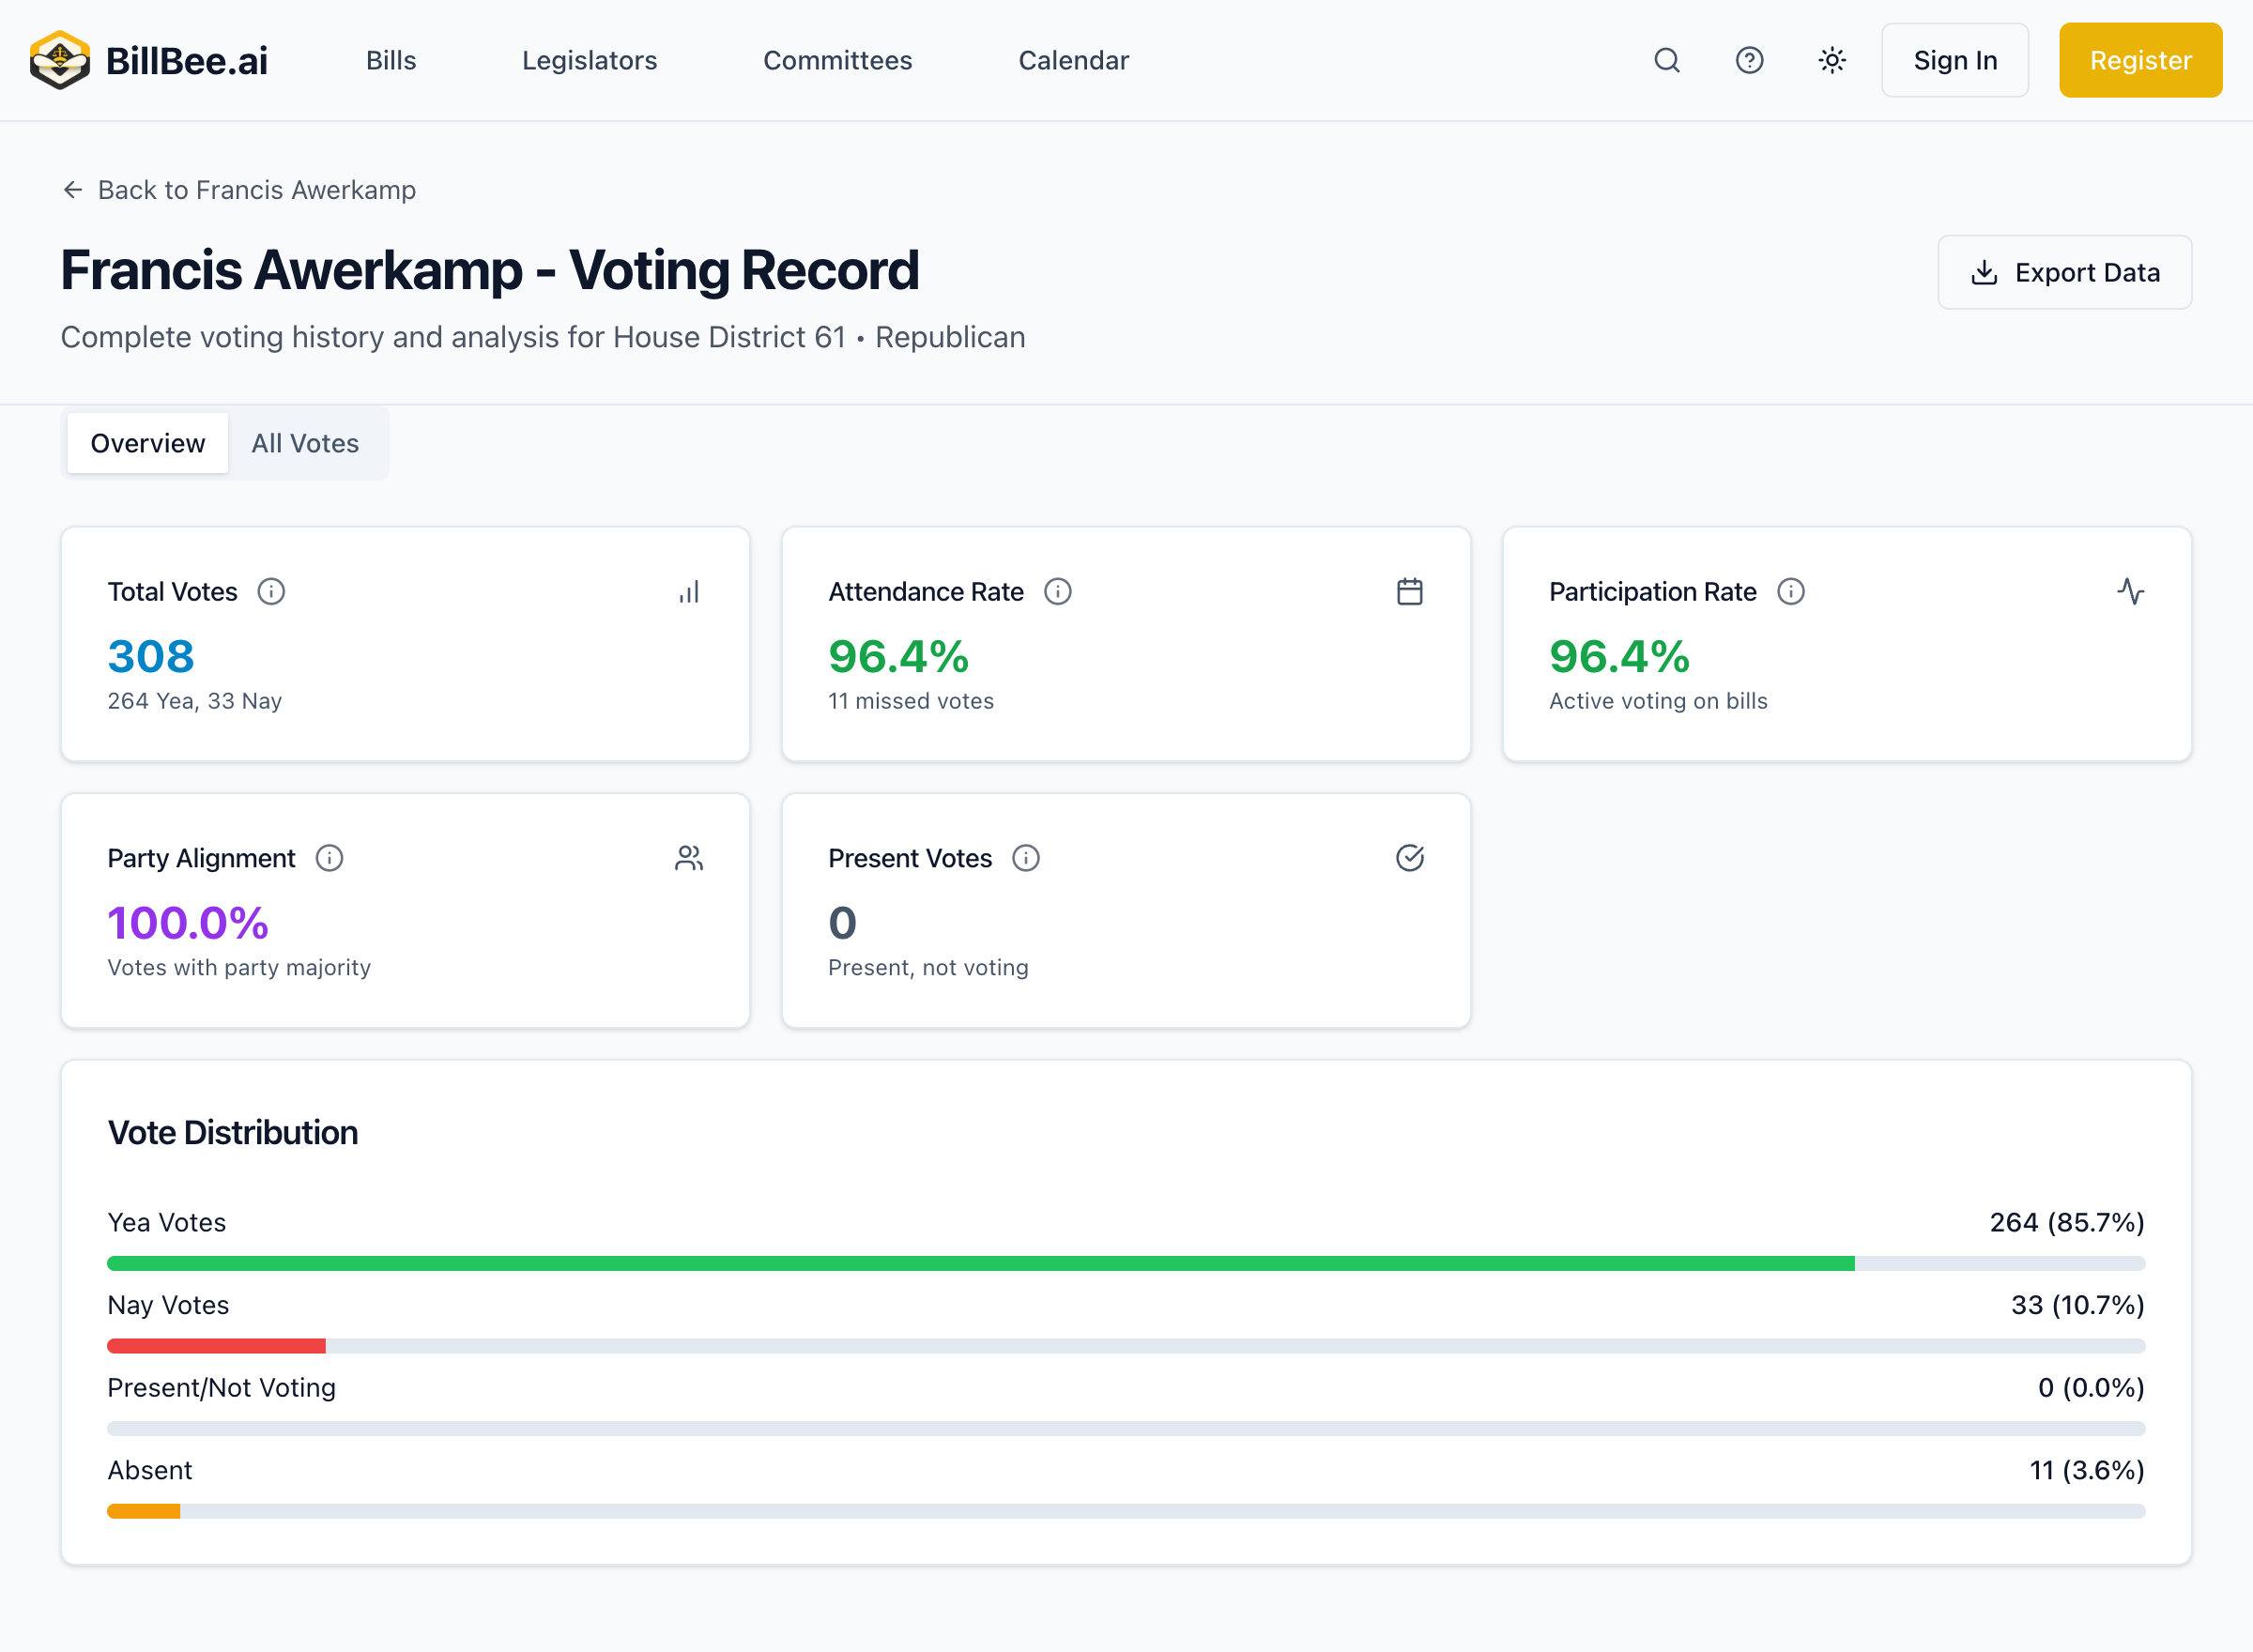This screenshot has width=2253, height=1652.
Task: Open the Attendance Rate info tooltip
Action: pyautogui.click(x=1059, y=591)
